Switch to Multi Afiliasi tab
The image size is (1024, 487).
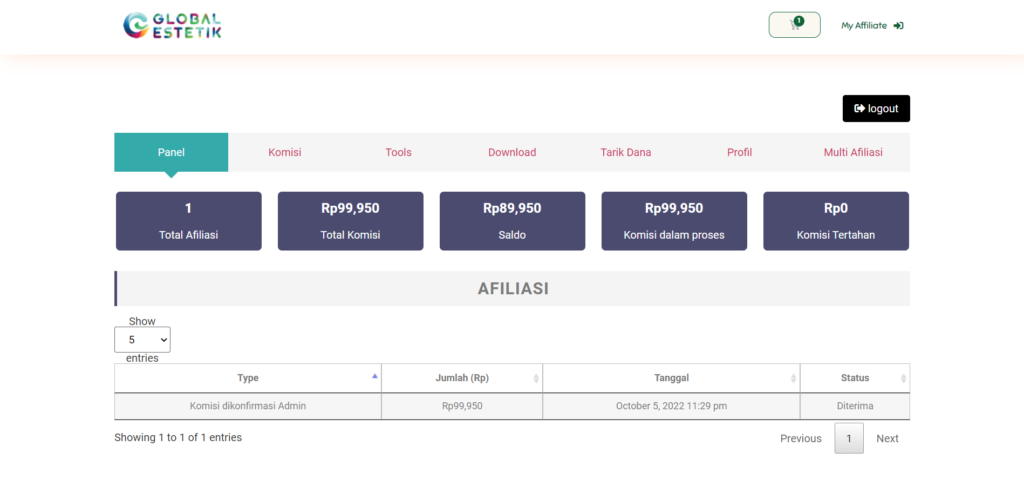(853, 152)
